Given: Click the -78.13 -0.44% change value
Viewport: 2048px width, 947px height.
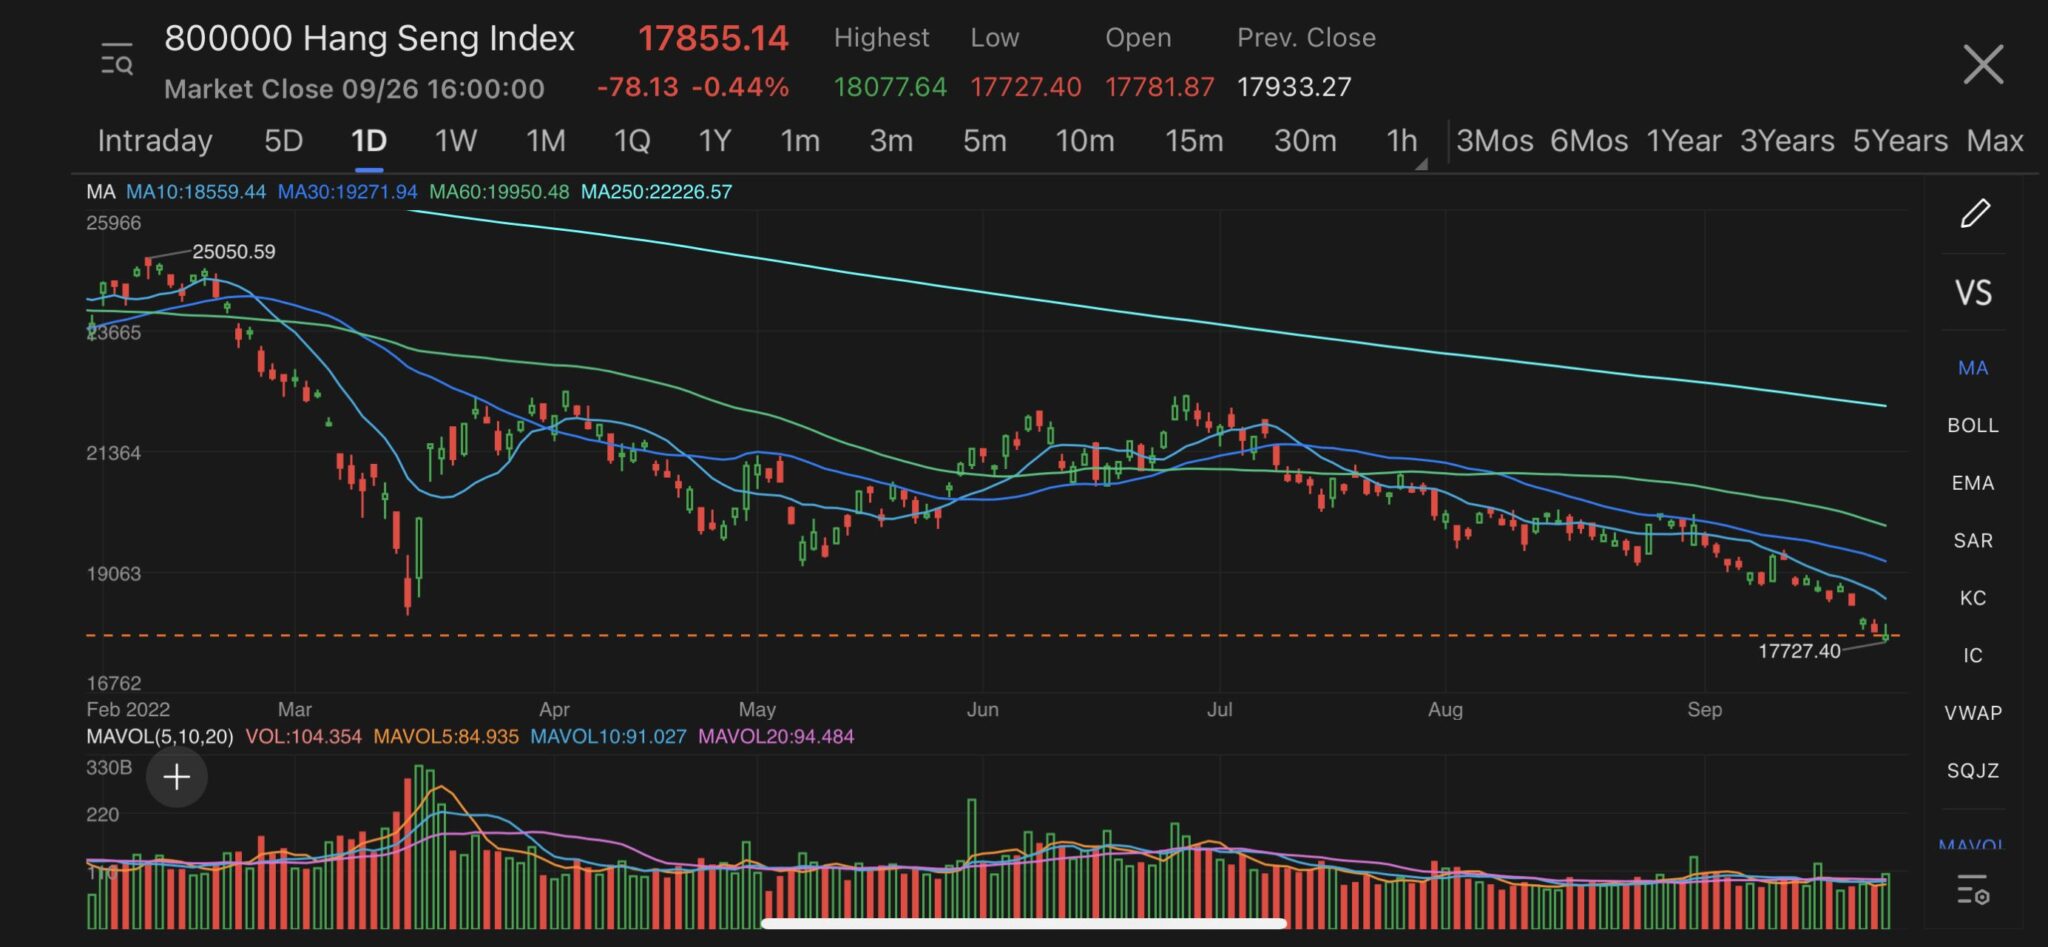Looking at the screenshot, I should tap(692, 87).
